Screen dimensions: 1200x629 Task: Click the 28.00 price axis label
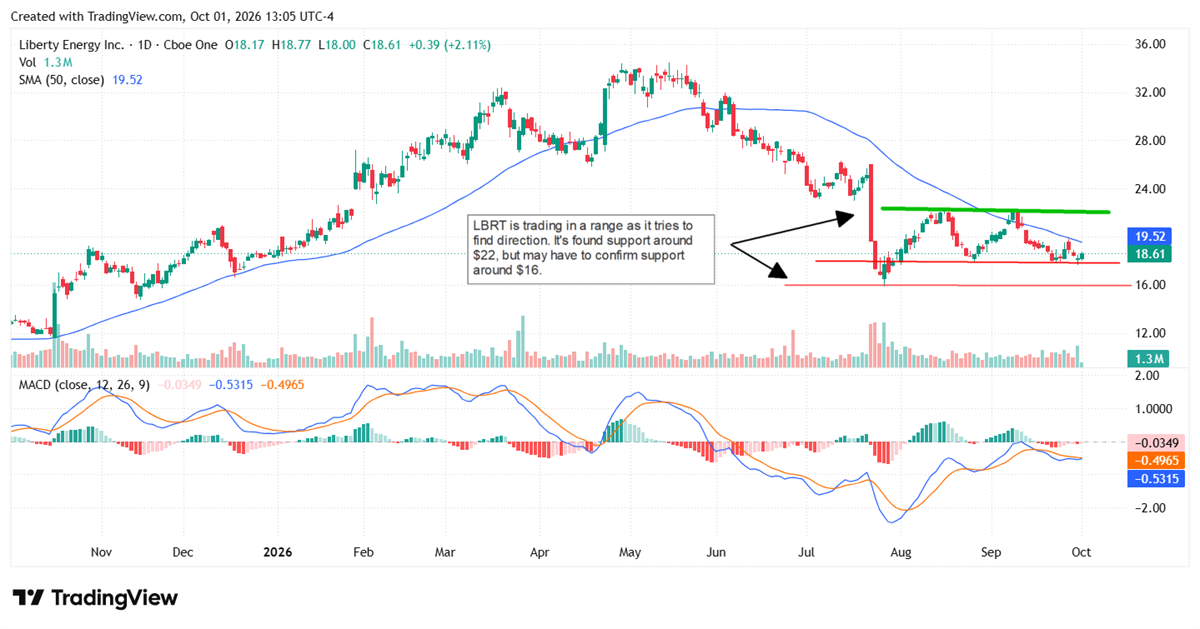click(1150, 141)
